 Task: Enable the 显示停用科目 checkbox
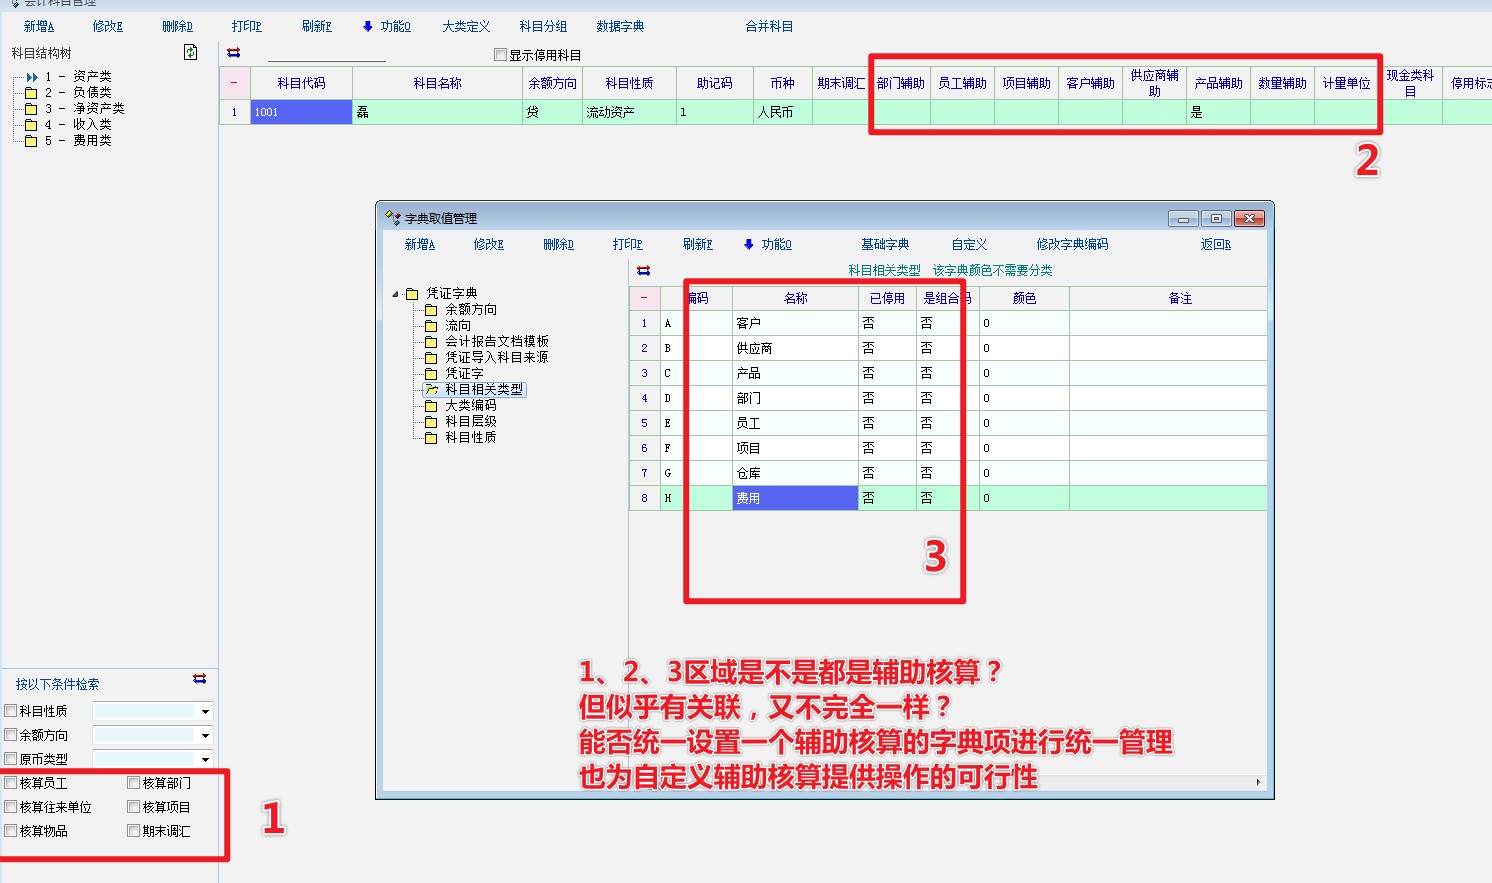501,55
